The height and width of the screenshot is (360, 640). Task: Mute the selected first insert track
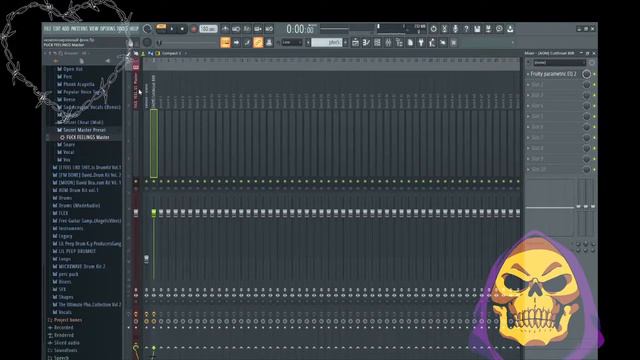[x=154, y=181]
